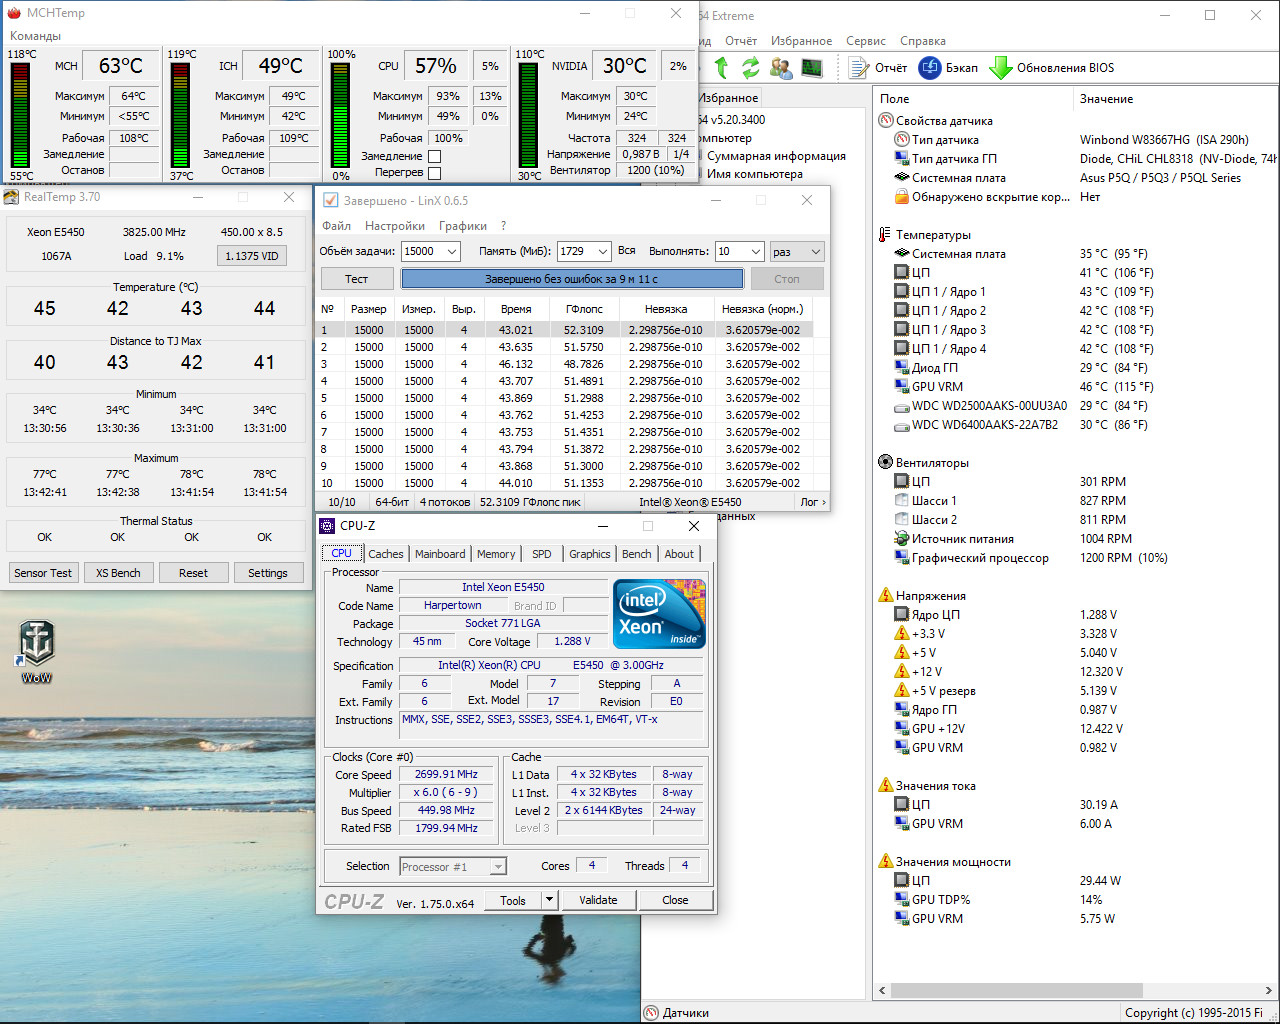
Task: Click the LinX completed progress bar
Action: click(572, 279)
